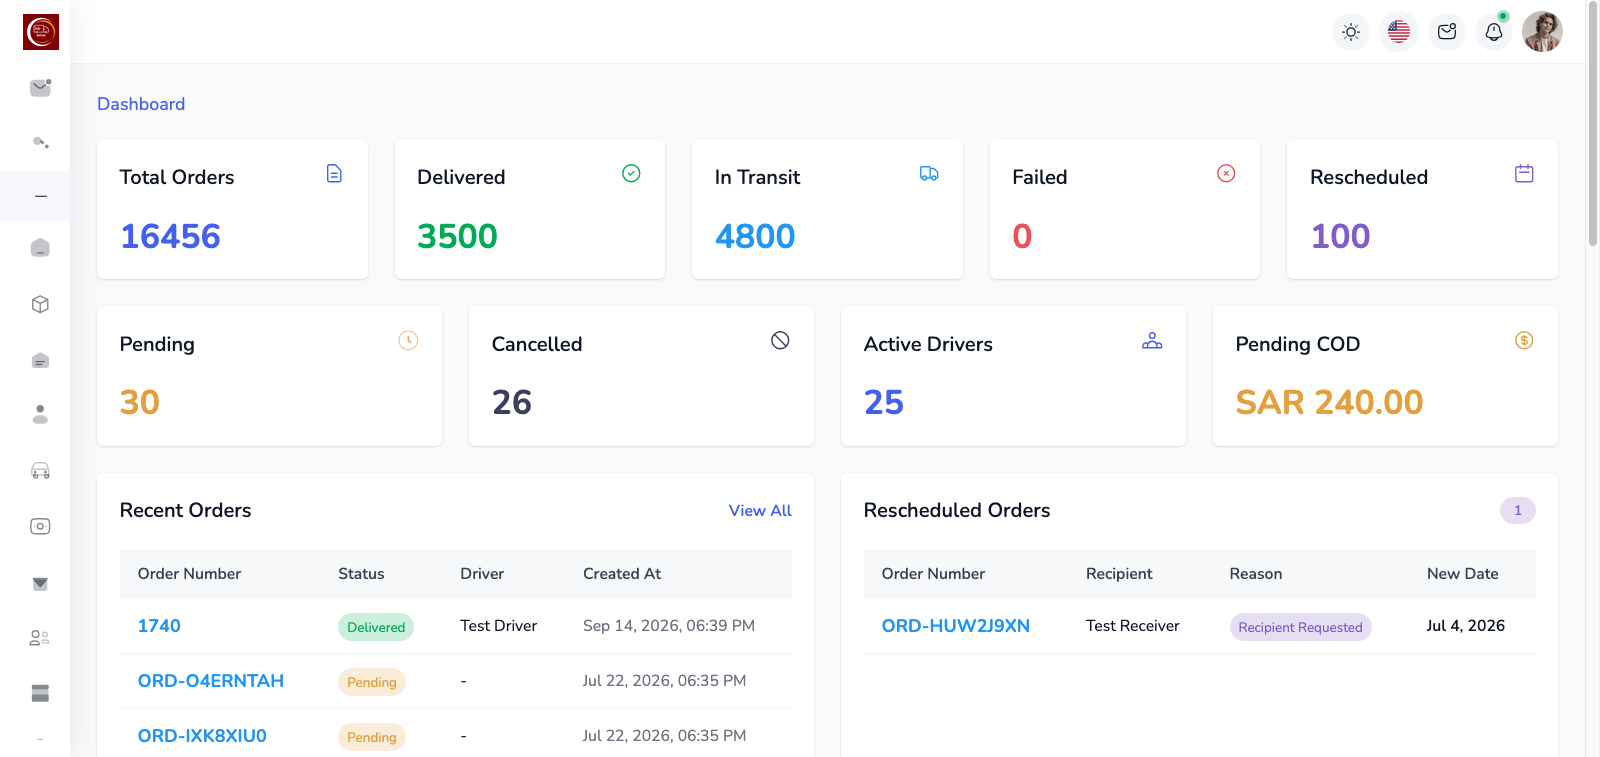The height and width of the screenshot is (757, 1600).
Task: Click the Order Number header in Recent Orders
Action: (x=189, y=574)
